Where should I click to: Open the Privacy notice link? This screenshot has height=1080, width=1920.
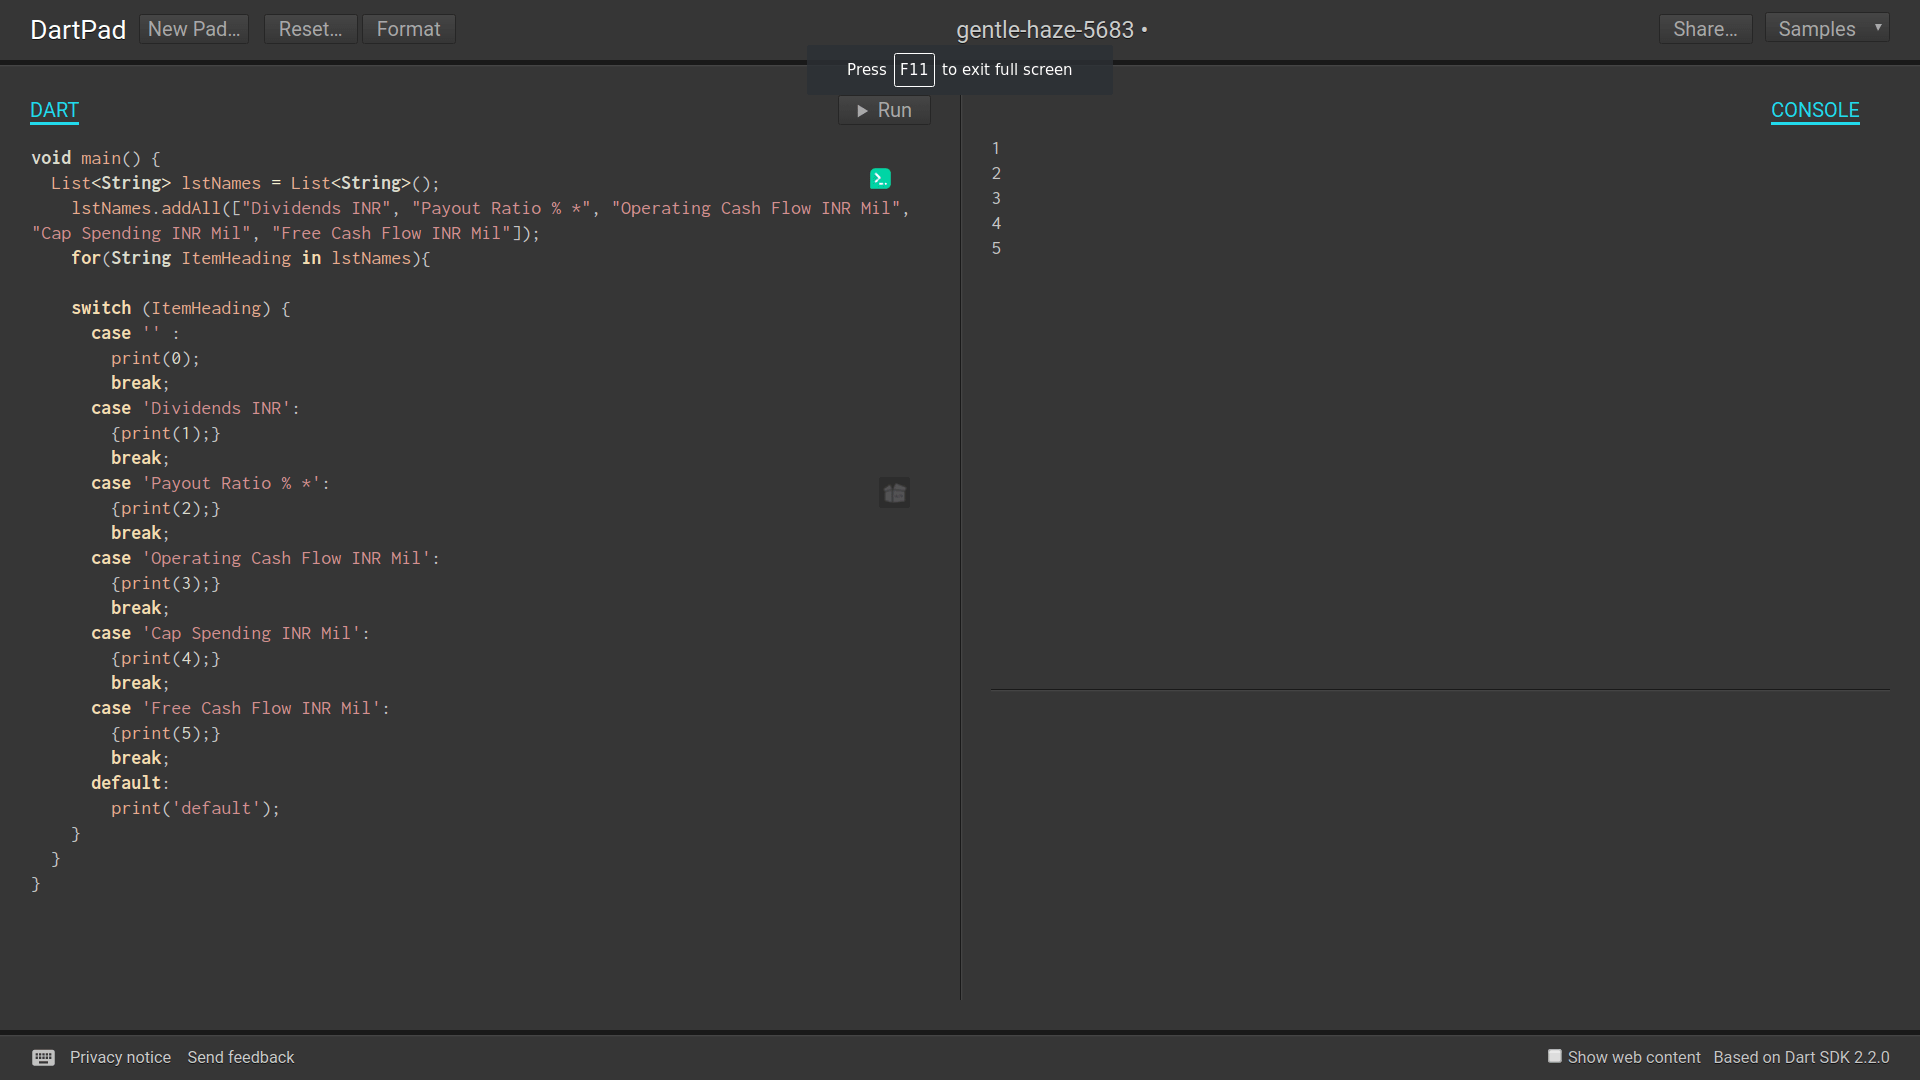[x=120, y=1057]
